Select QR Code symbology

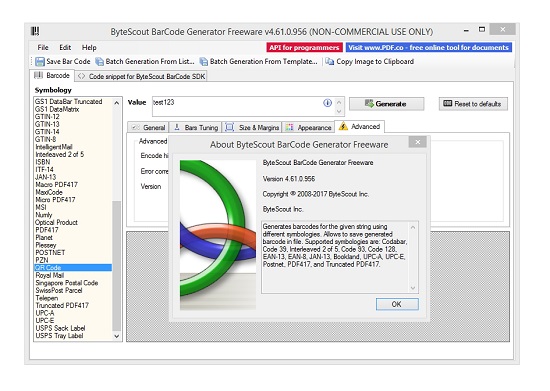[73, 268]
